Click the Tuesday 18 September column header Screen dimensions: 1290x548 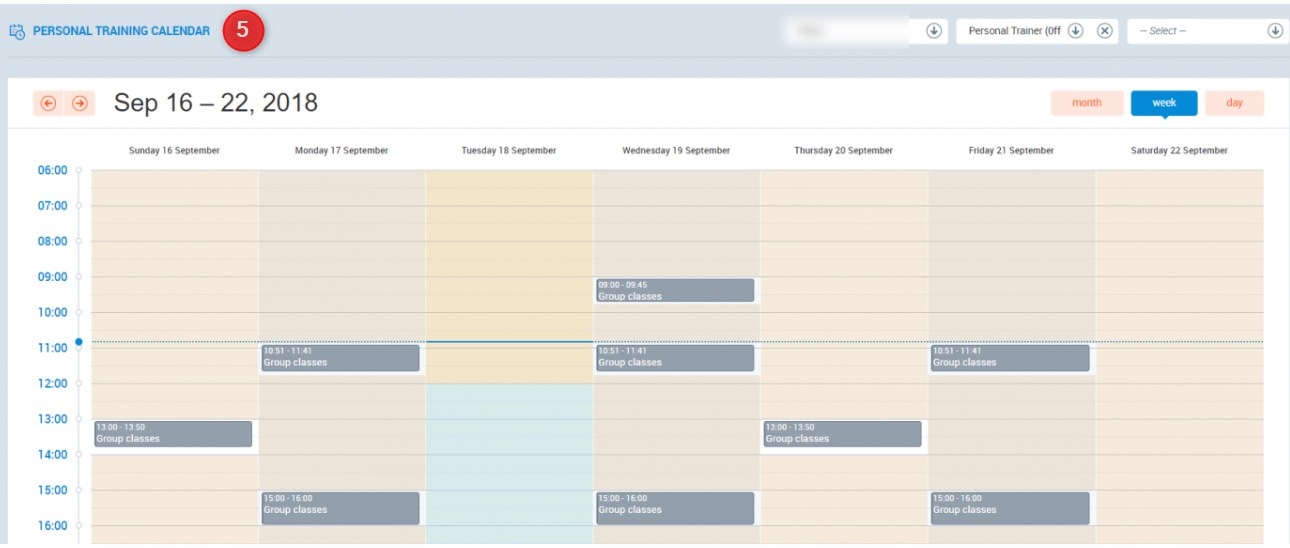[x=508, y=151]
